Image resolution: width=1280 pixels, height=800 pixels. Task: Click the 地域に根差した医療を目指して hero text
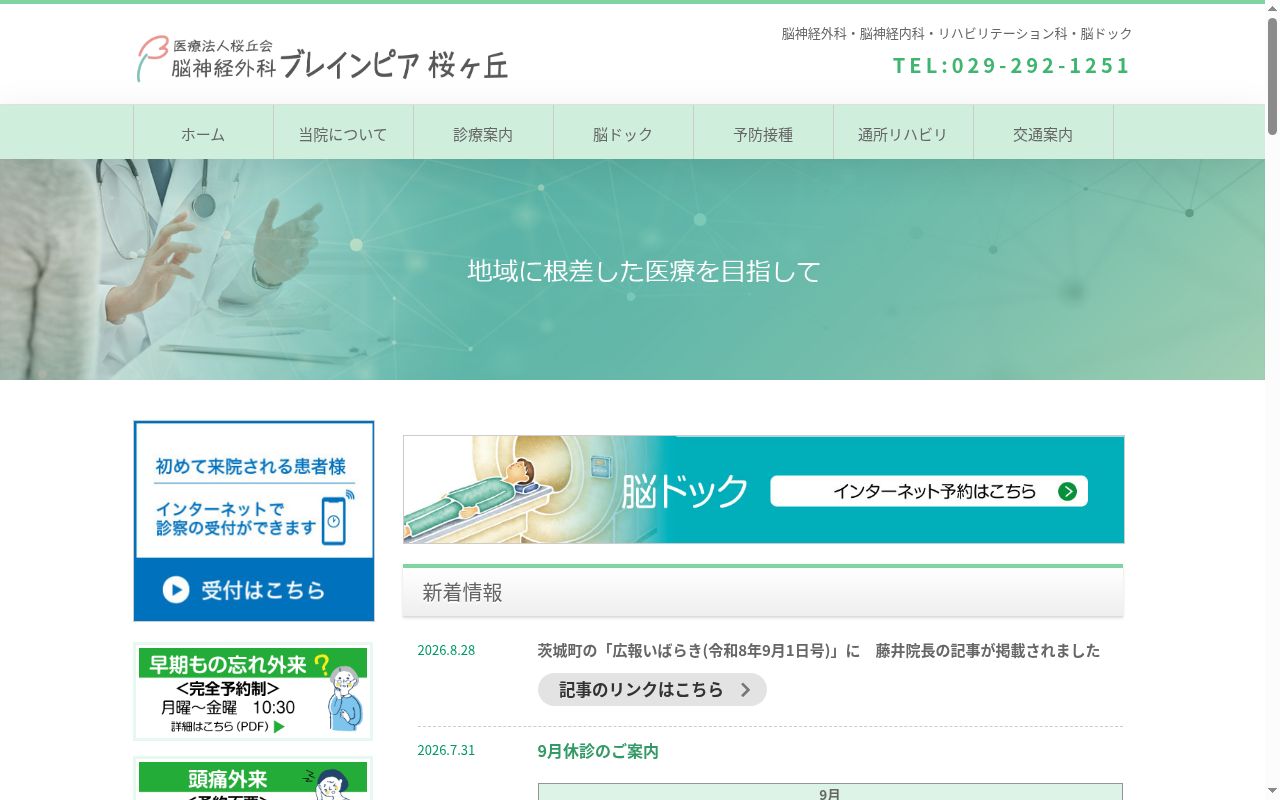tap(644, 271)
